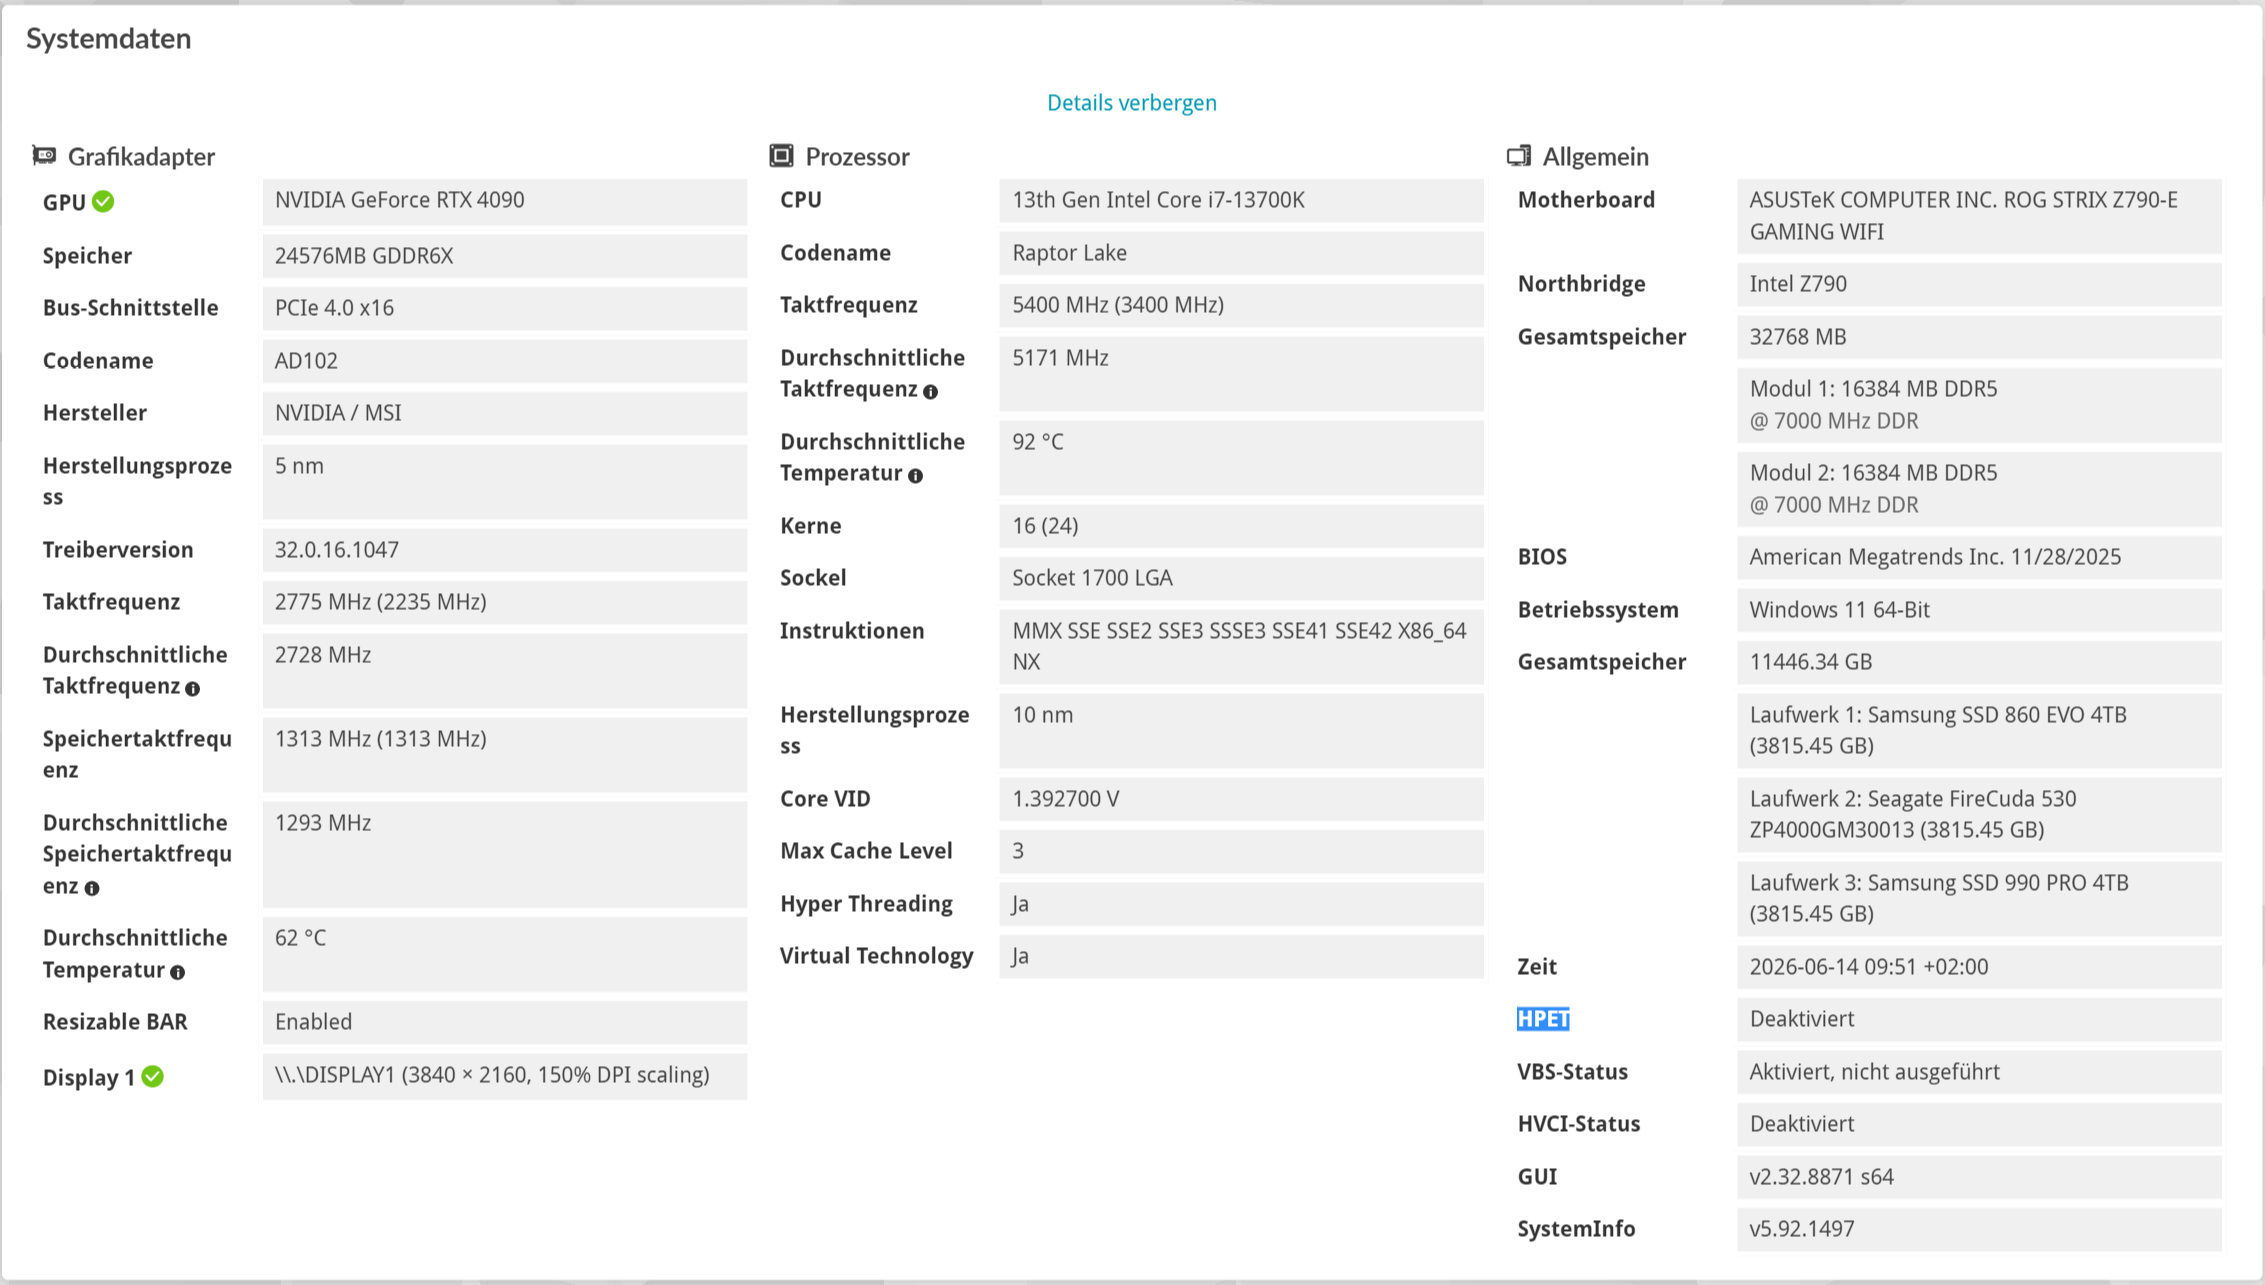The height and width of the screenshot is (1285, 2265).
Task: Click the Prozessor chip icon
Action: (781, 155)
